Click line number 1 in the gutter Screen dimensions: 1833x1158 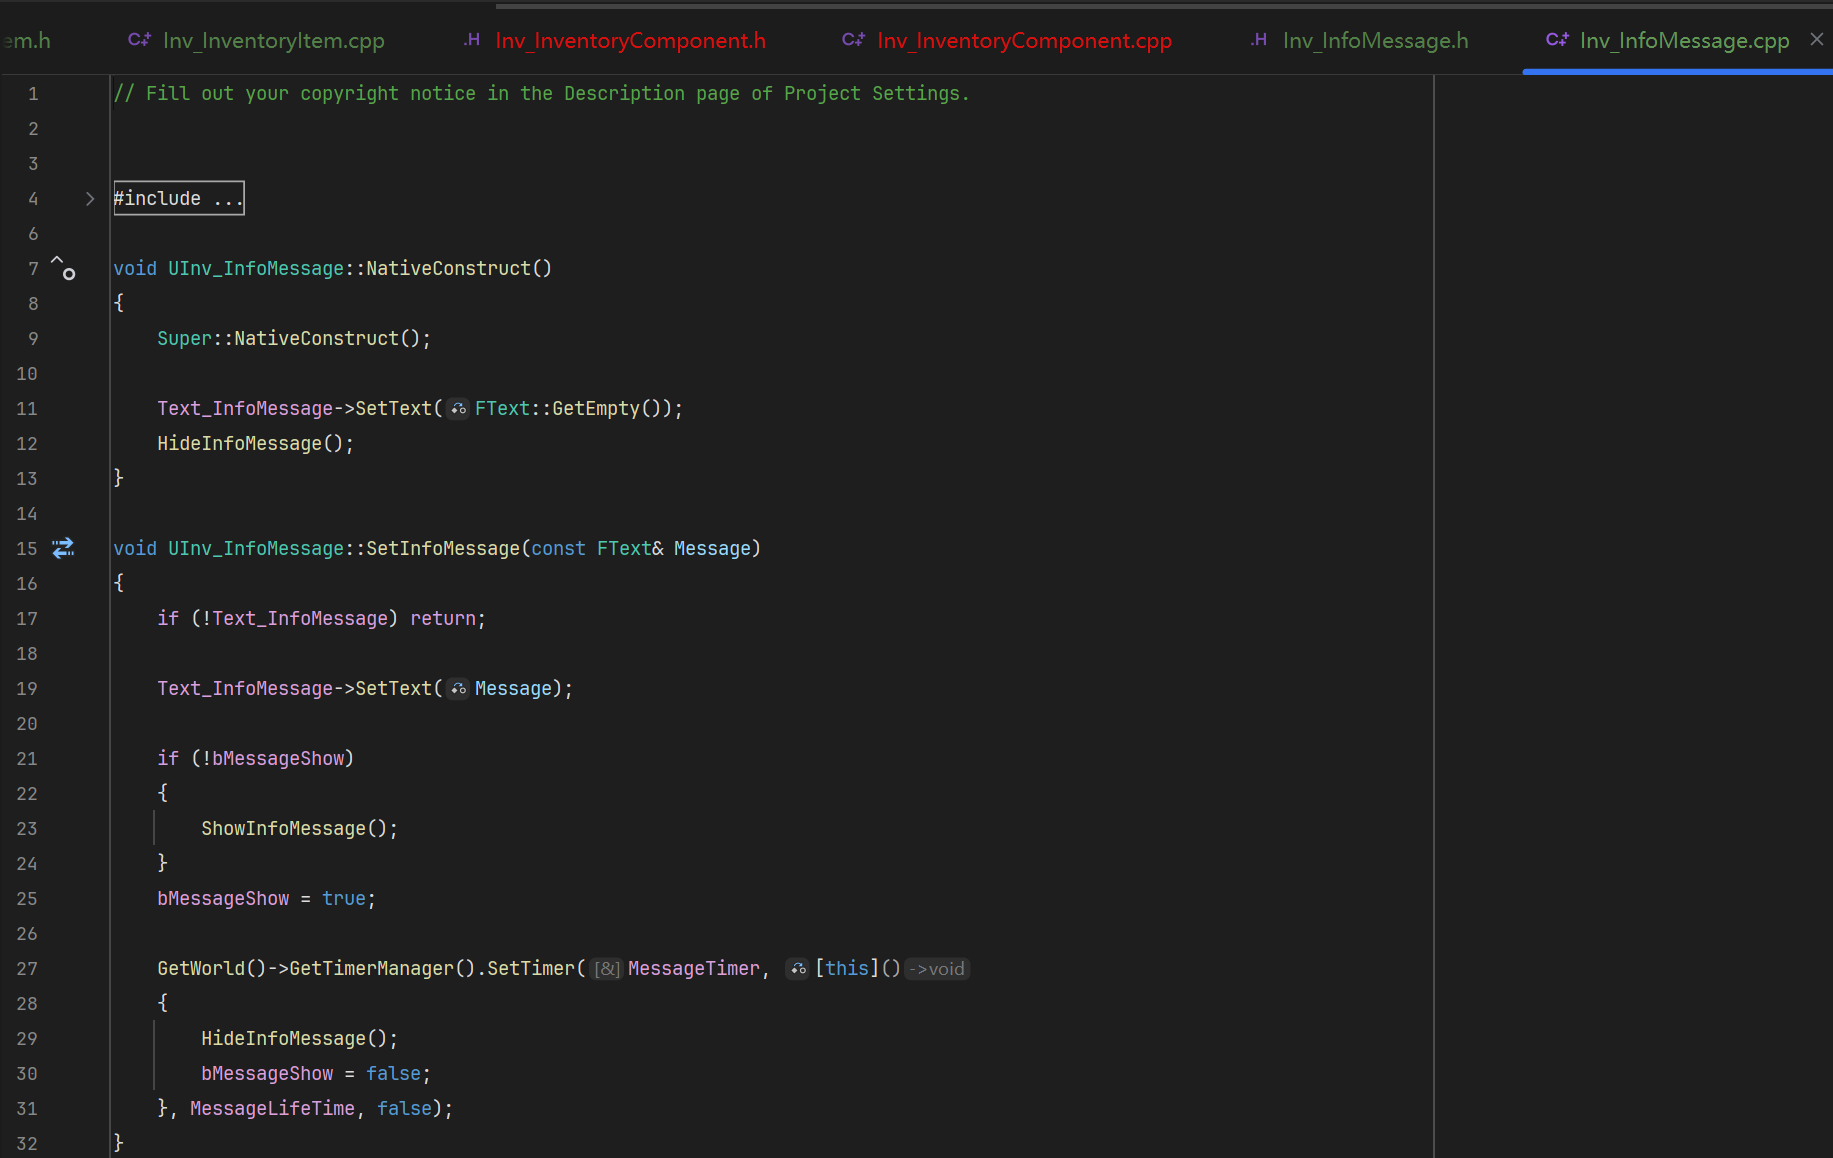tap(33, 93)
